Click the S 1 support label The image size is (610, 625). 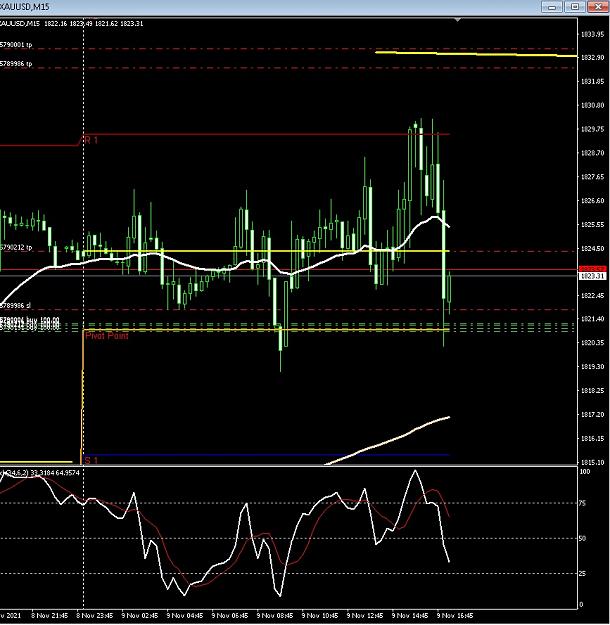coord(91,461)
